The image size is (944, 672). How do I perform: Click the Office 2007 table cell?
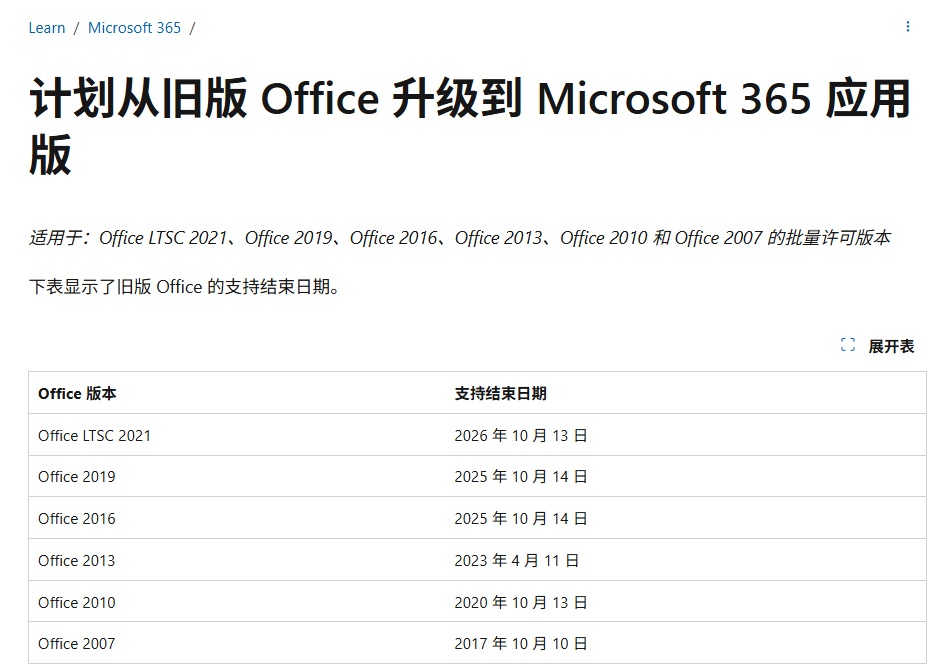point(77,644)
